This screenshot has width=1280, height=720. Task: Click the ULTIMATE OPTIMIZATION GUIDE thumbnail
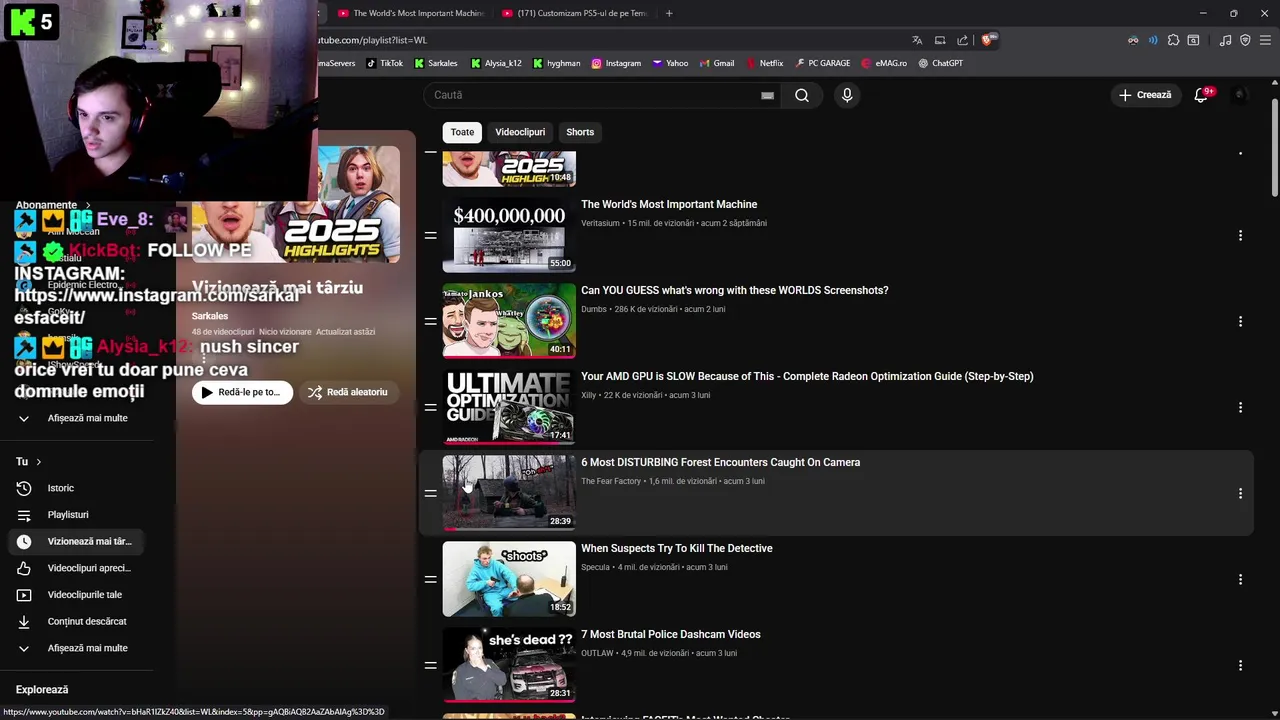click(509, 407)
